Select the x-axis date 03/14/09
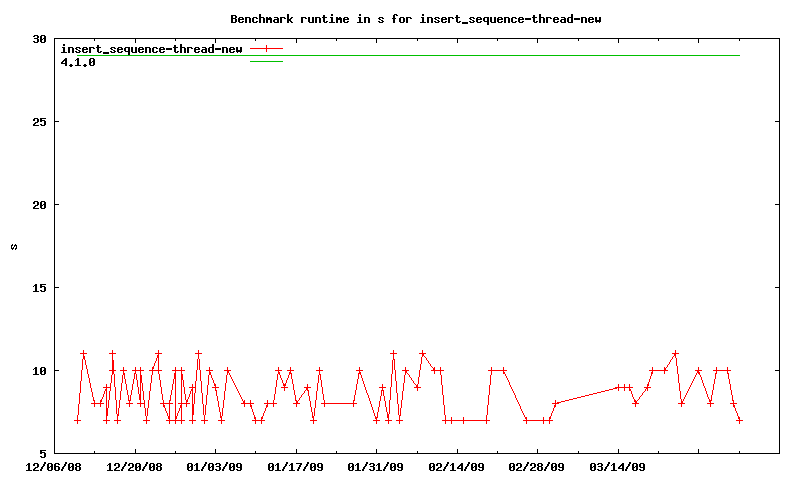The image size is (800, 480). (618, 466)
